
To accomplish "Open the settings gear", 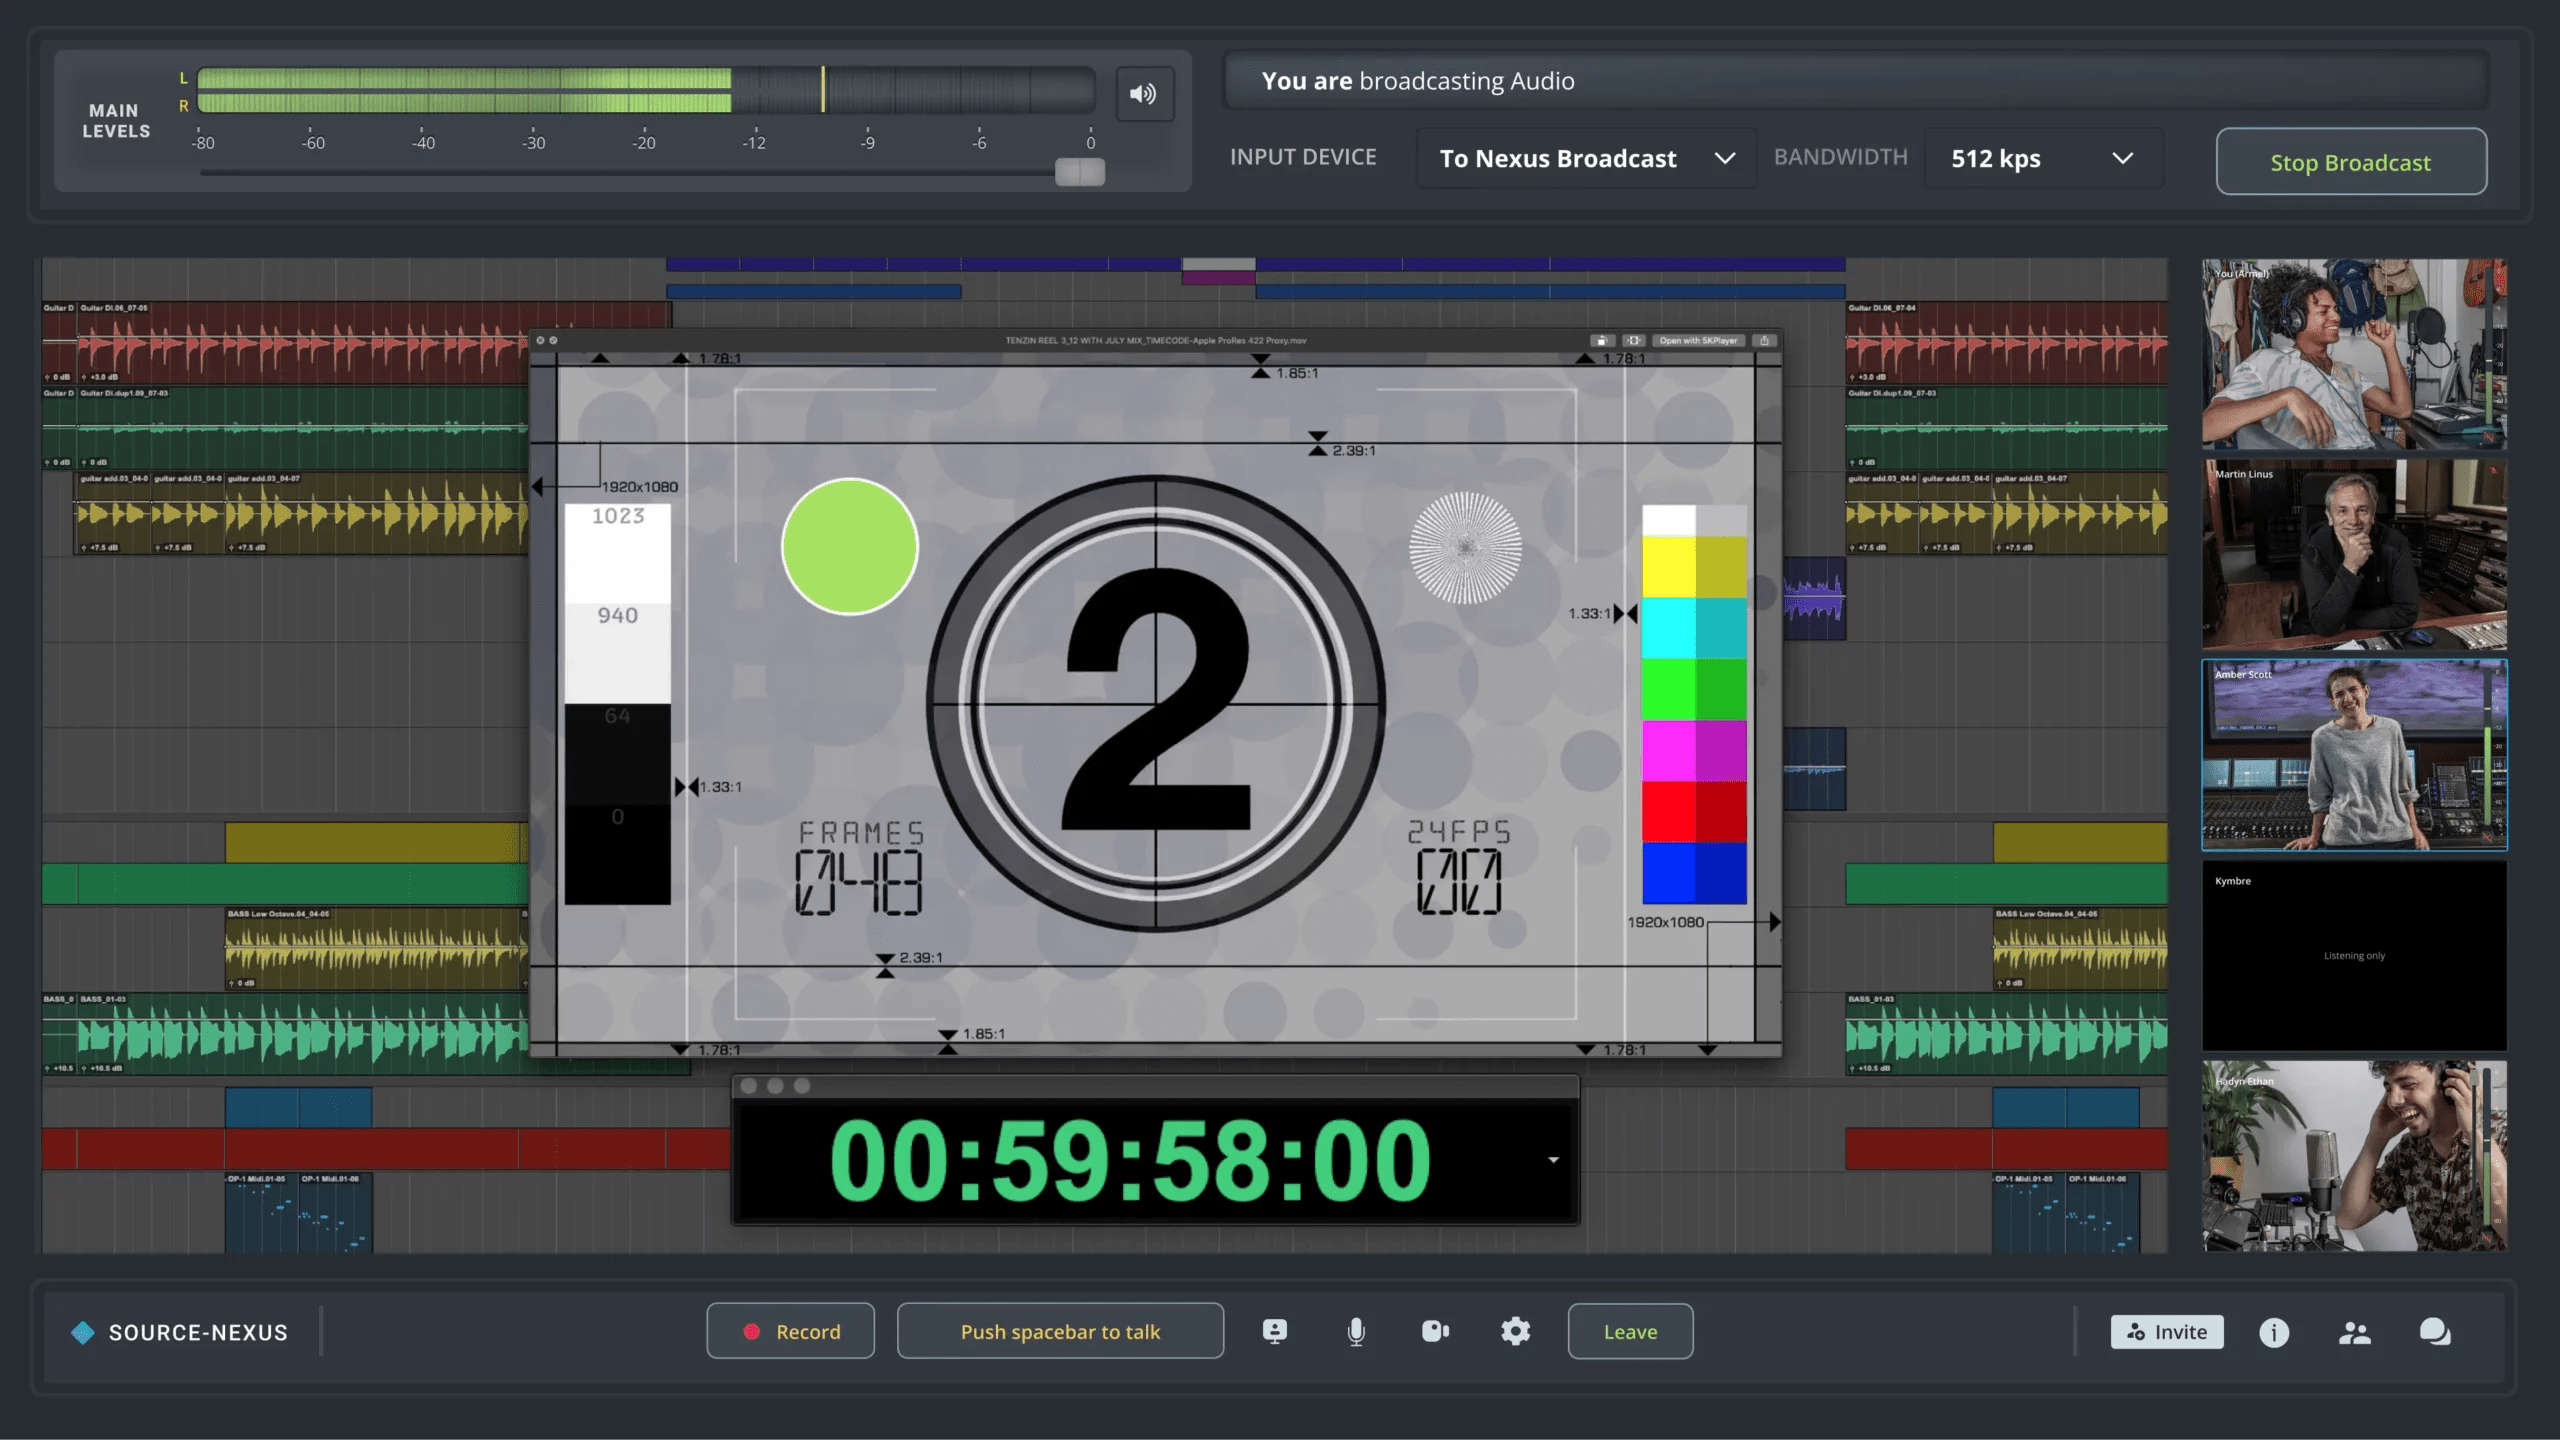I will click(x=1515, y=1331).
